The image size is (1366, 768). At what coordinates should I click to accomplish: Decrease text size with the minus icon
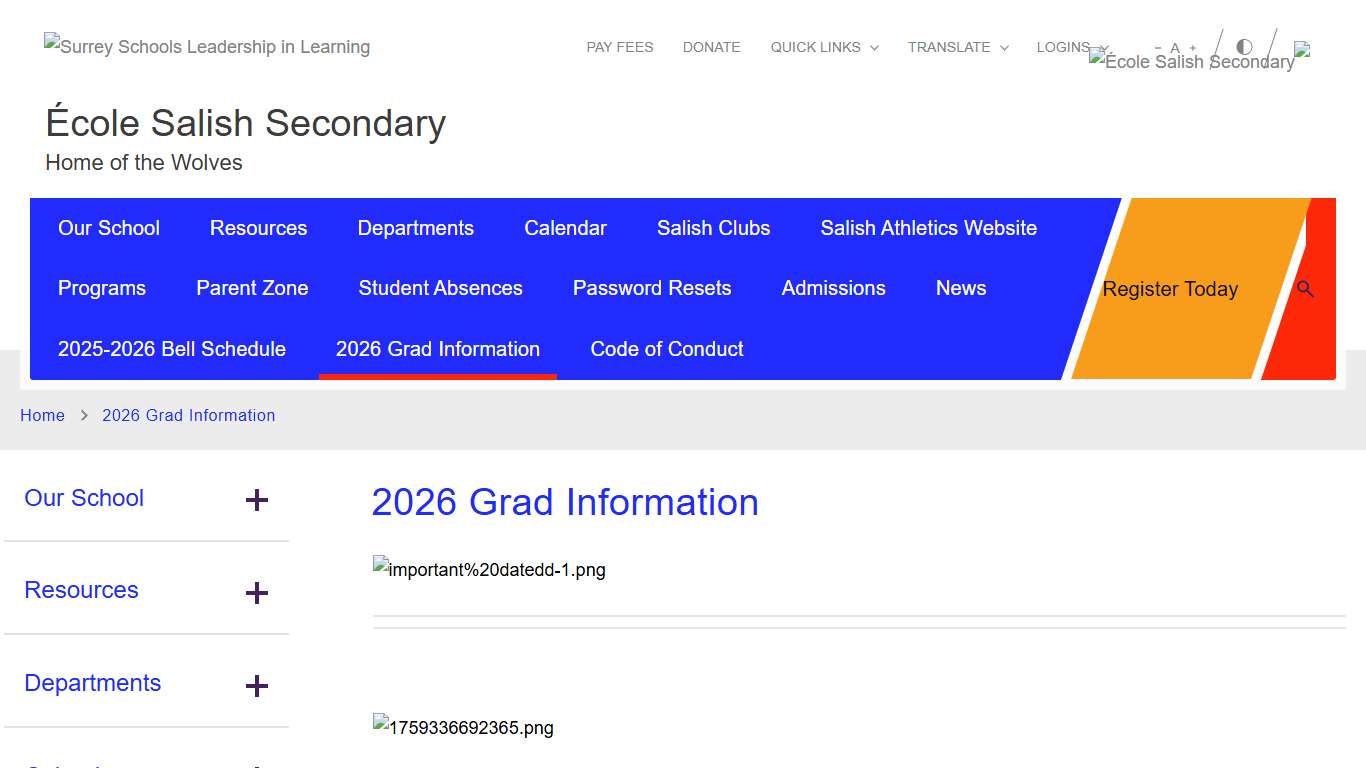(x=1156, y=47)
